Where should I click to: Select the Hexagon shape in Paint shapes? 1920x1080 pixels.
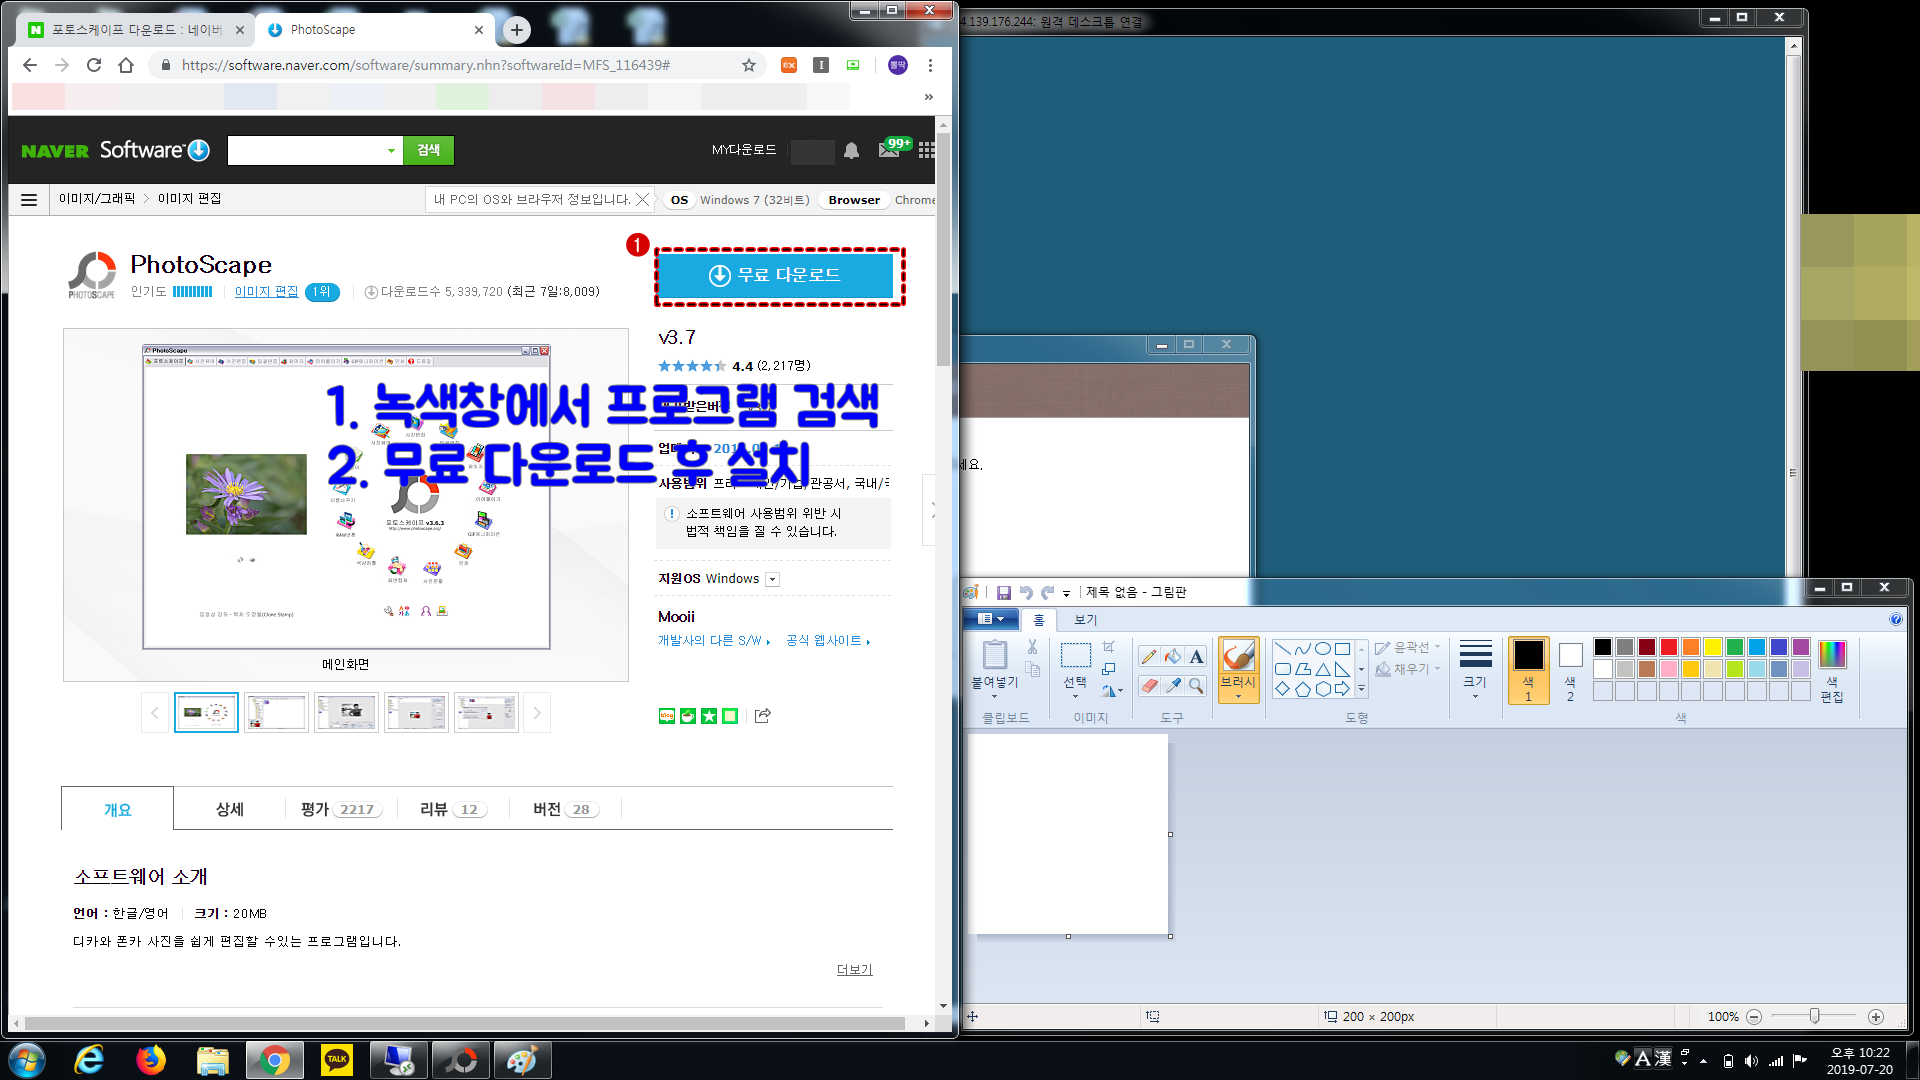tap(1323, 689)
